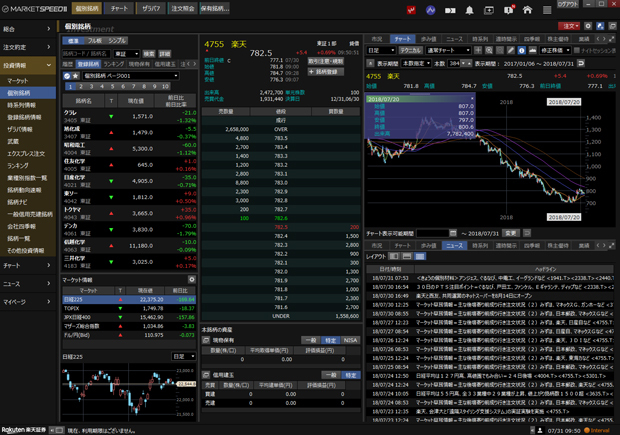620x435 pixels.
Task: Click the star icon beside page dropdown
Action: [76, 76]
